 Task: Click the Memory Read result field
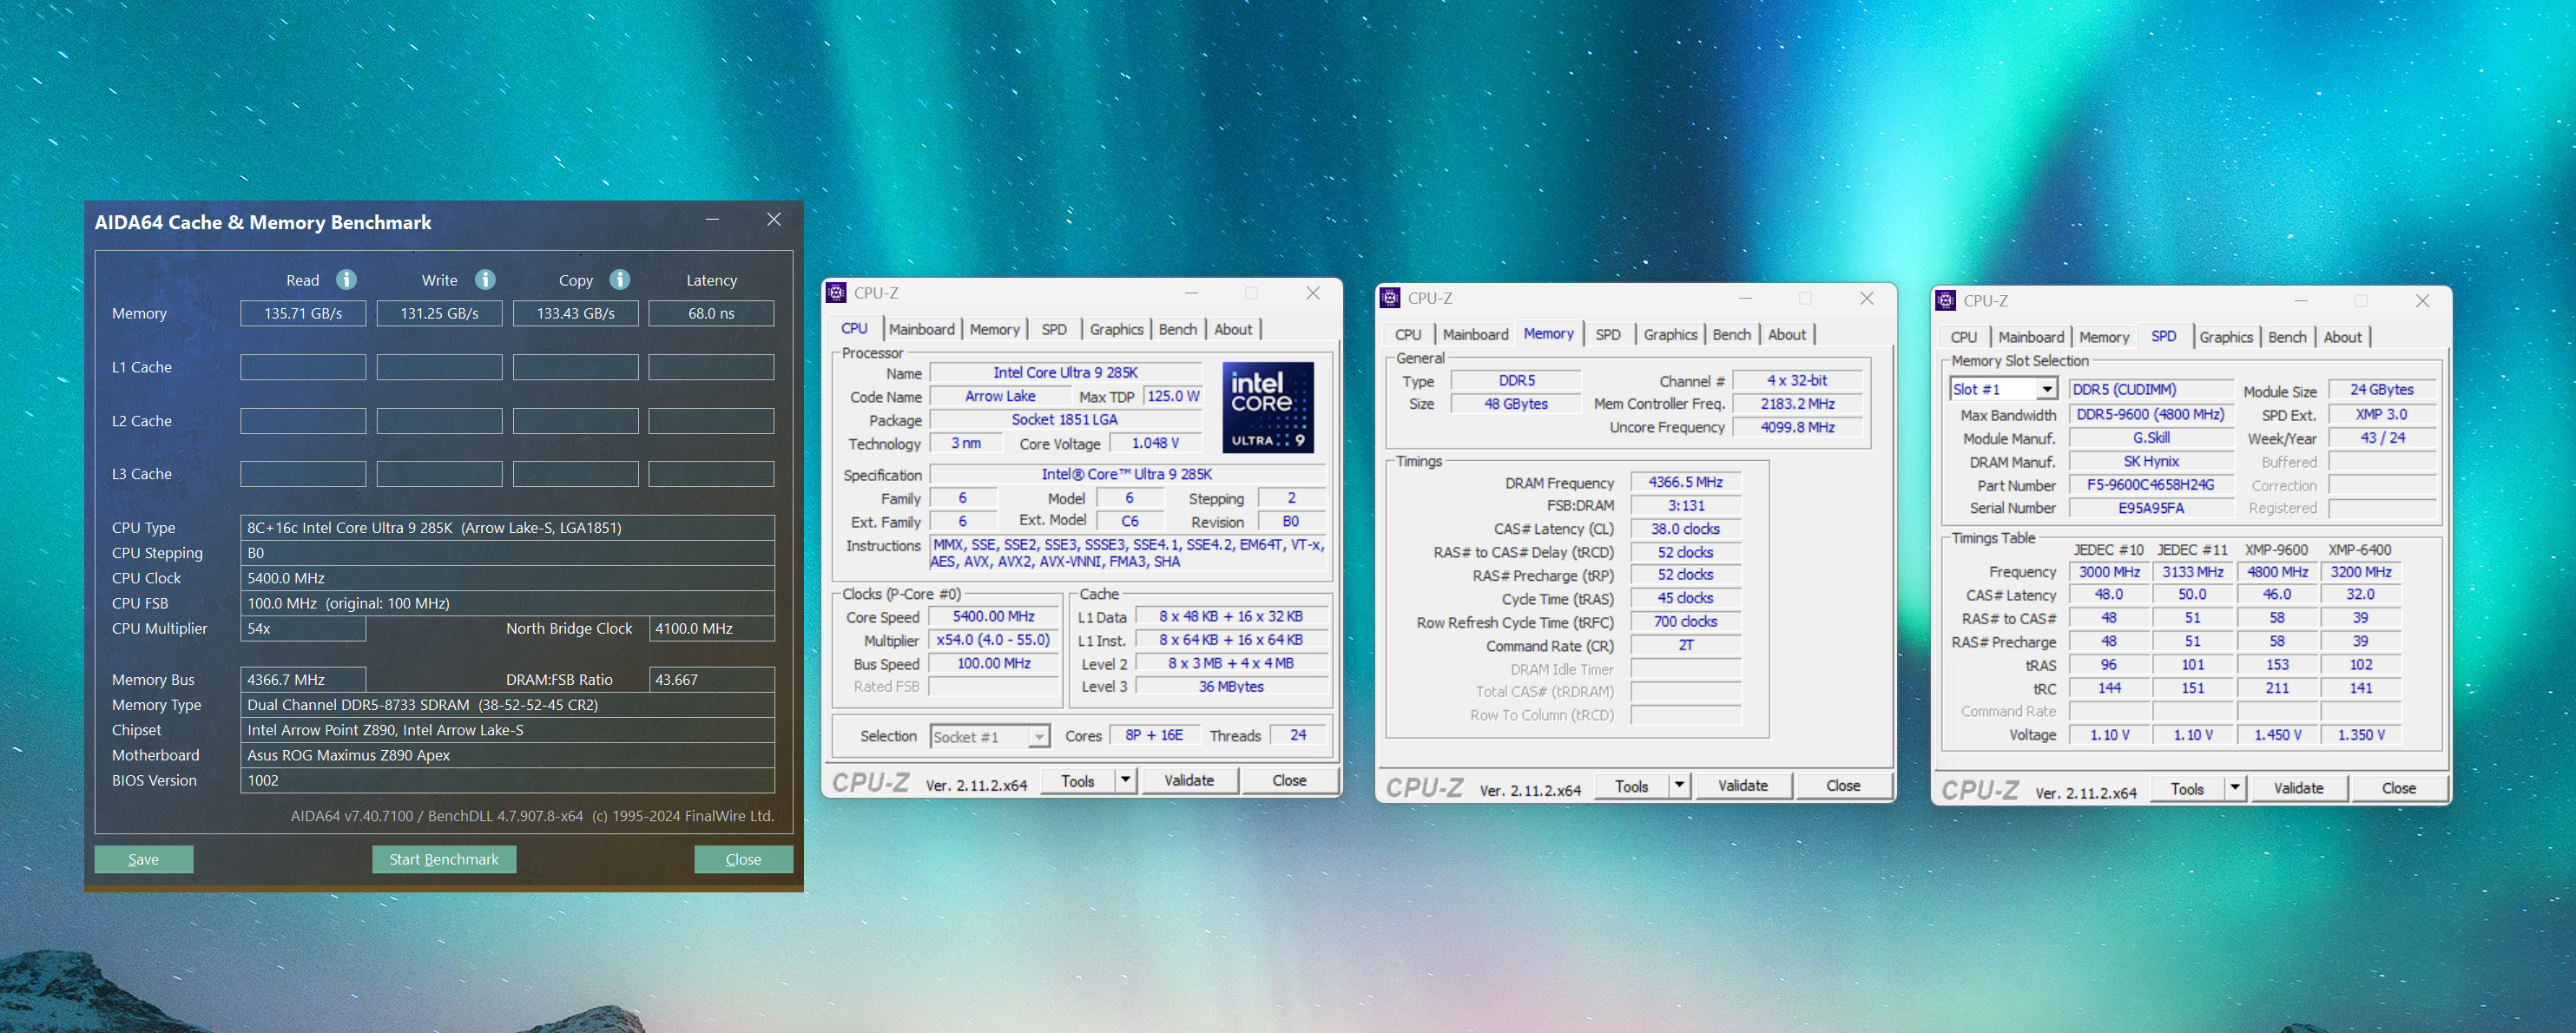[x=303, y=313]
